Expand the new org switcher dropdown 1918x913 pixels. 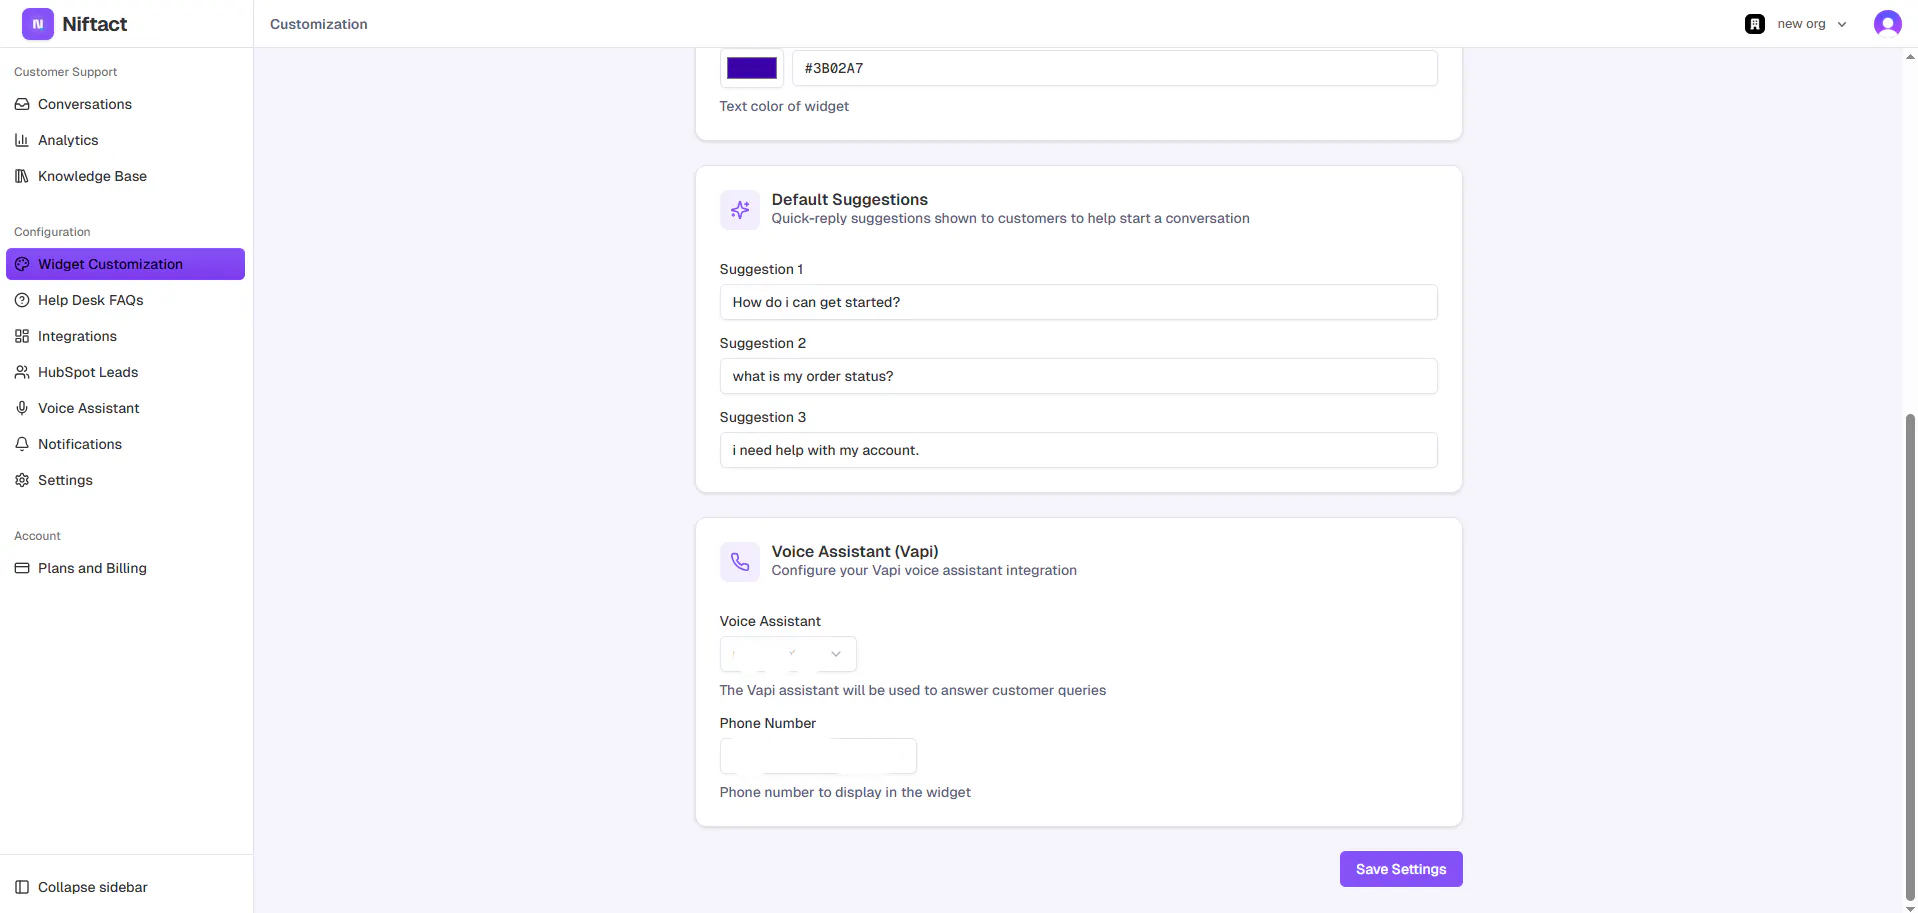(x=1797, y=24)
